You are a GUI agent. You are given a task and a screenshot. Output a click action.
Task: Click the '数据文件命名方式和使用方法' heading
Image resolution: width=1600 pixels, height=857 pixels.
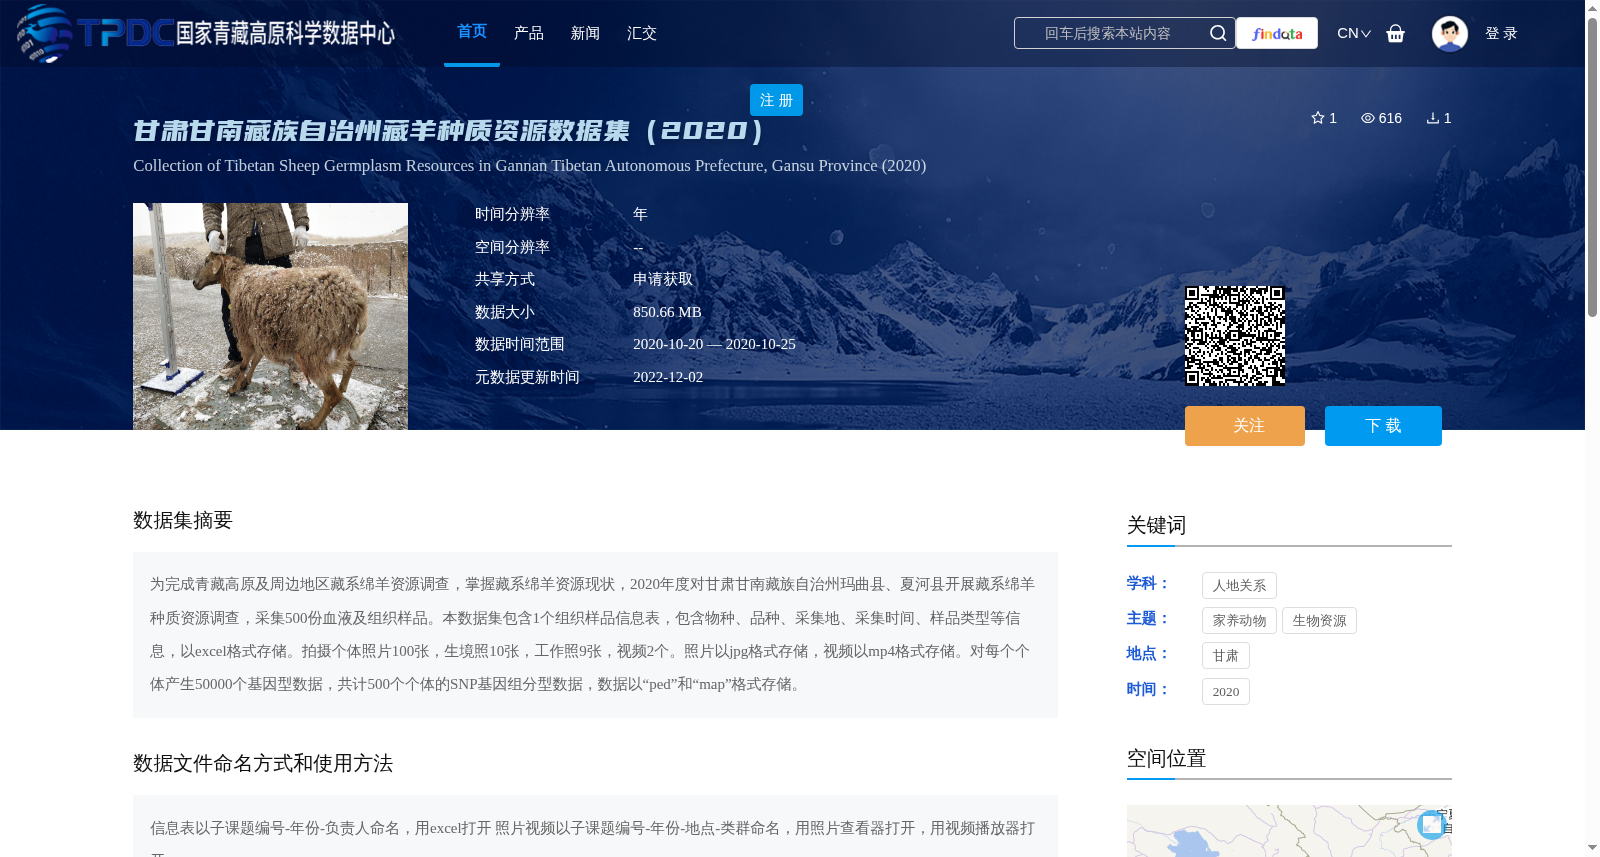(263, 763)
